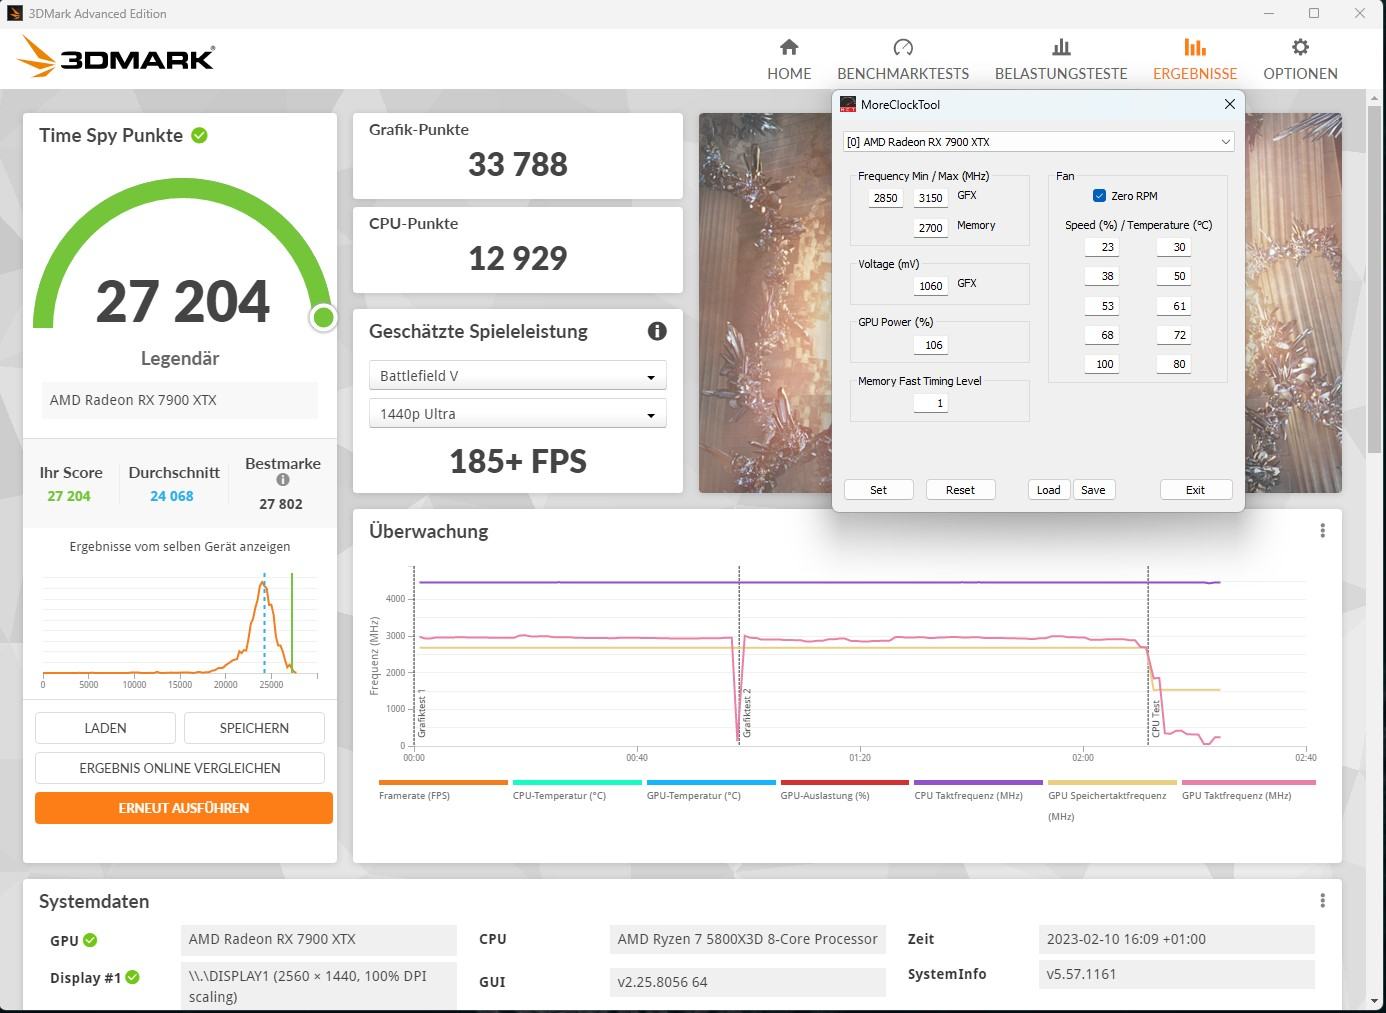Click fan temperature field 30
Screen dimensions: 1386x1013
[1174, 247]
